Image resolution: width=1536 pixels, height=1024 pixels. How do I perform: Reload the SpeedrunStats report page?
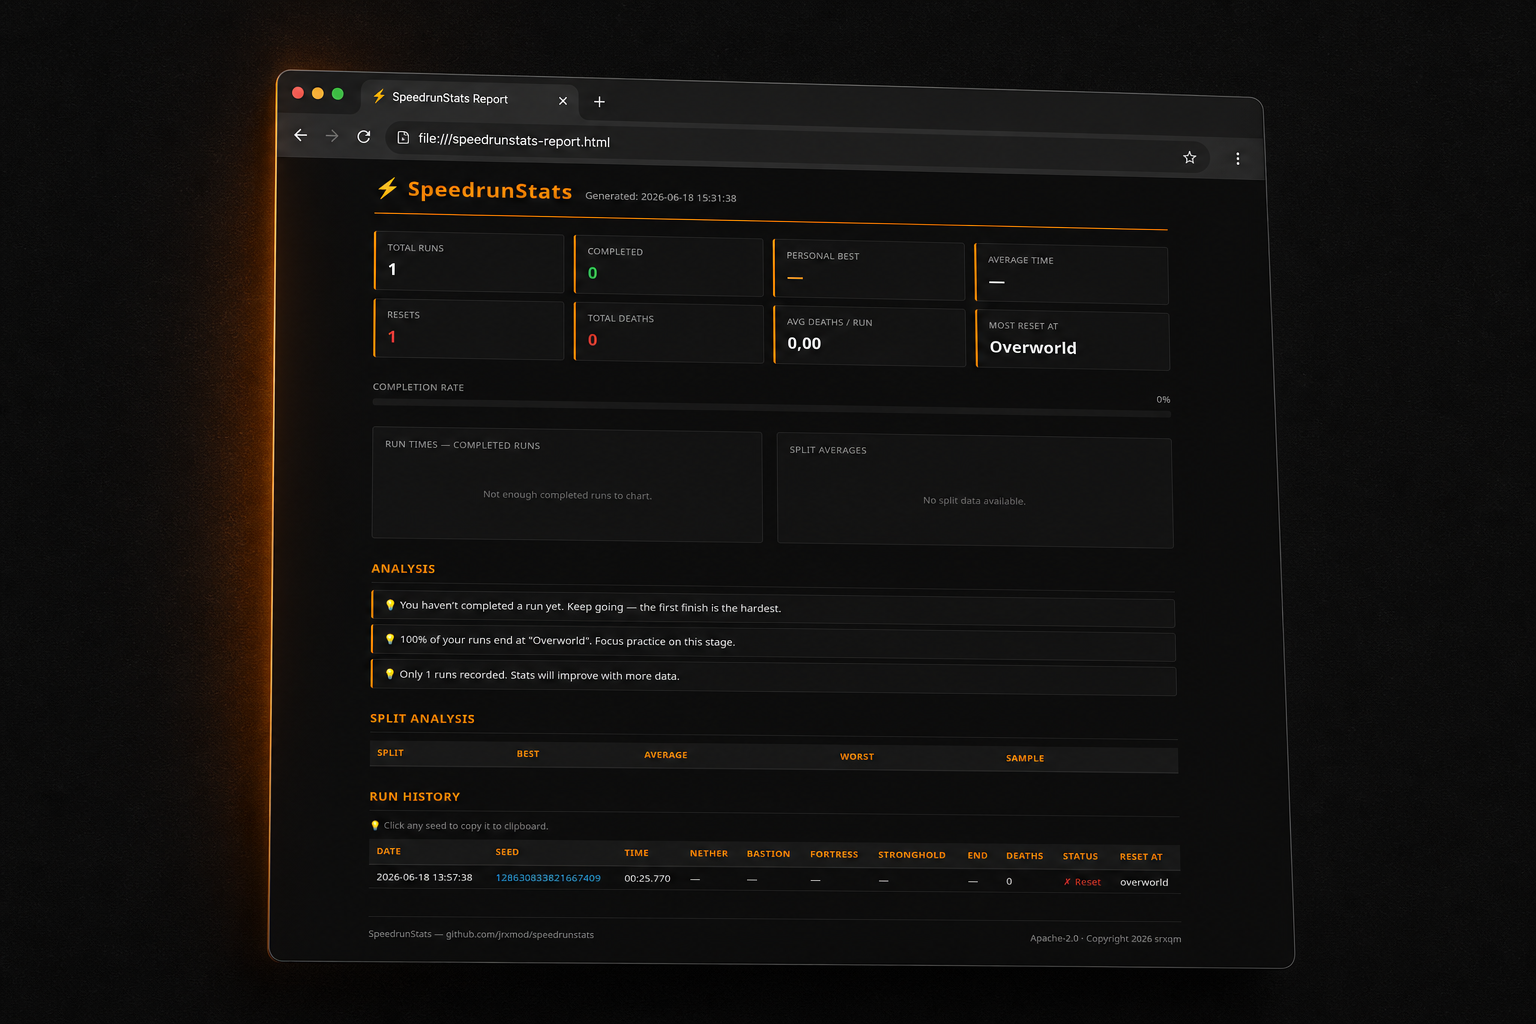(x=364, y=137)
